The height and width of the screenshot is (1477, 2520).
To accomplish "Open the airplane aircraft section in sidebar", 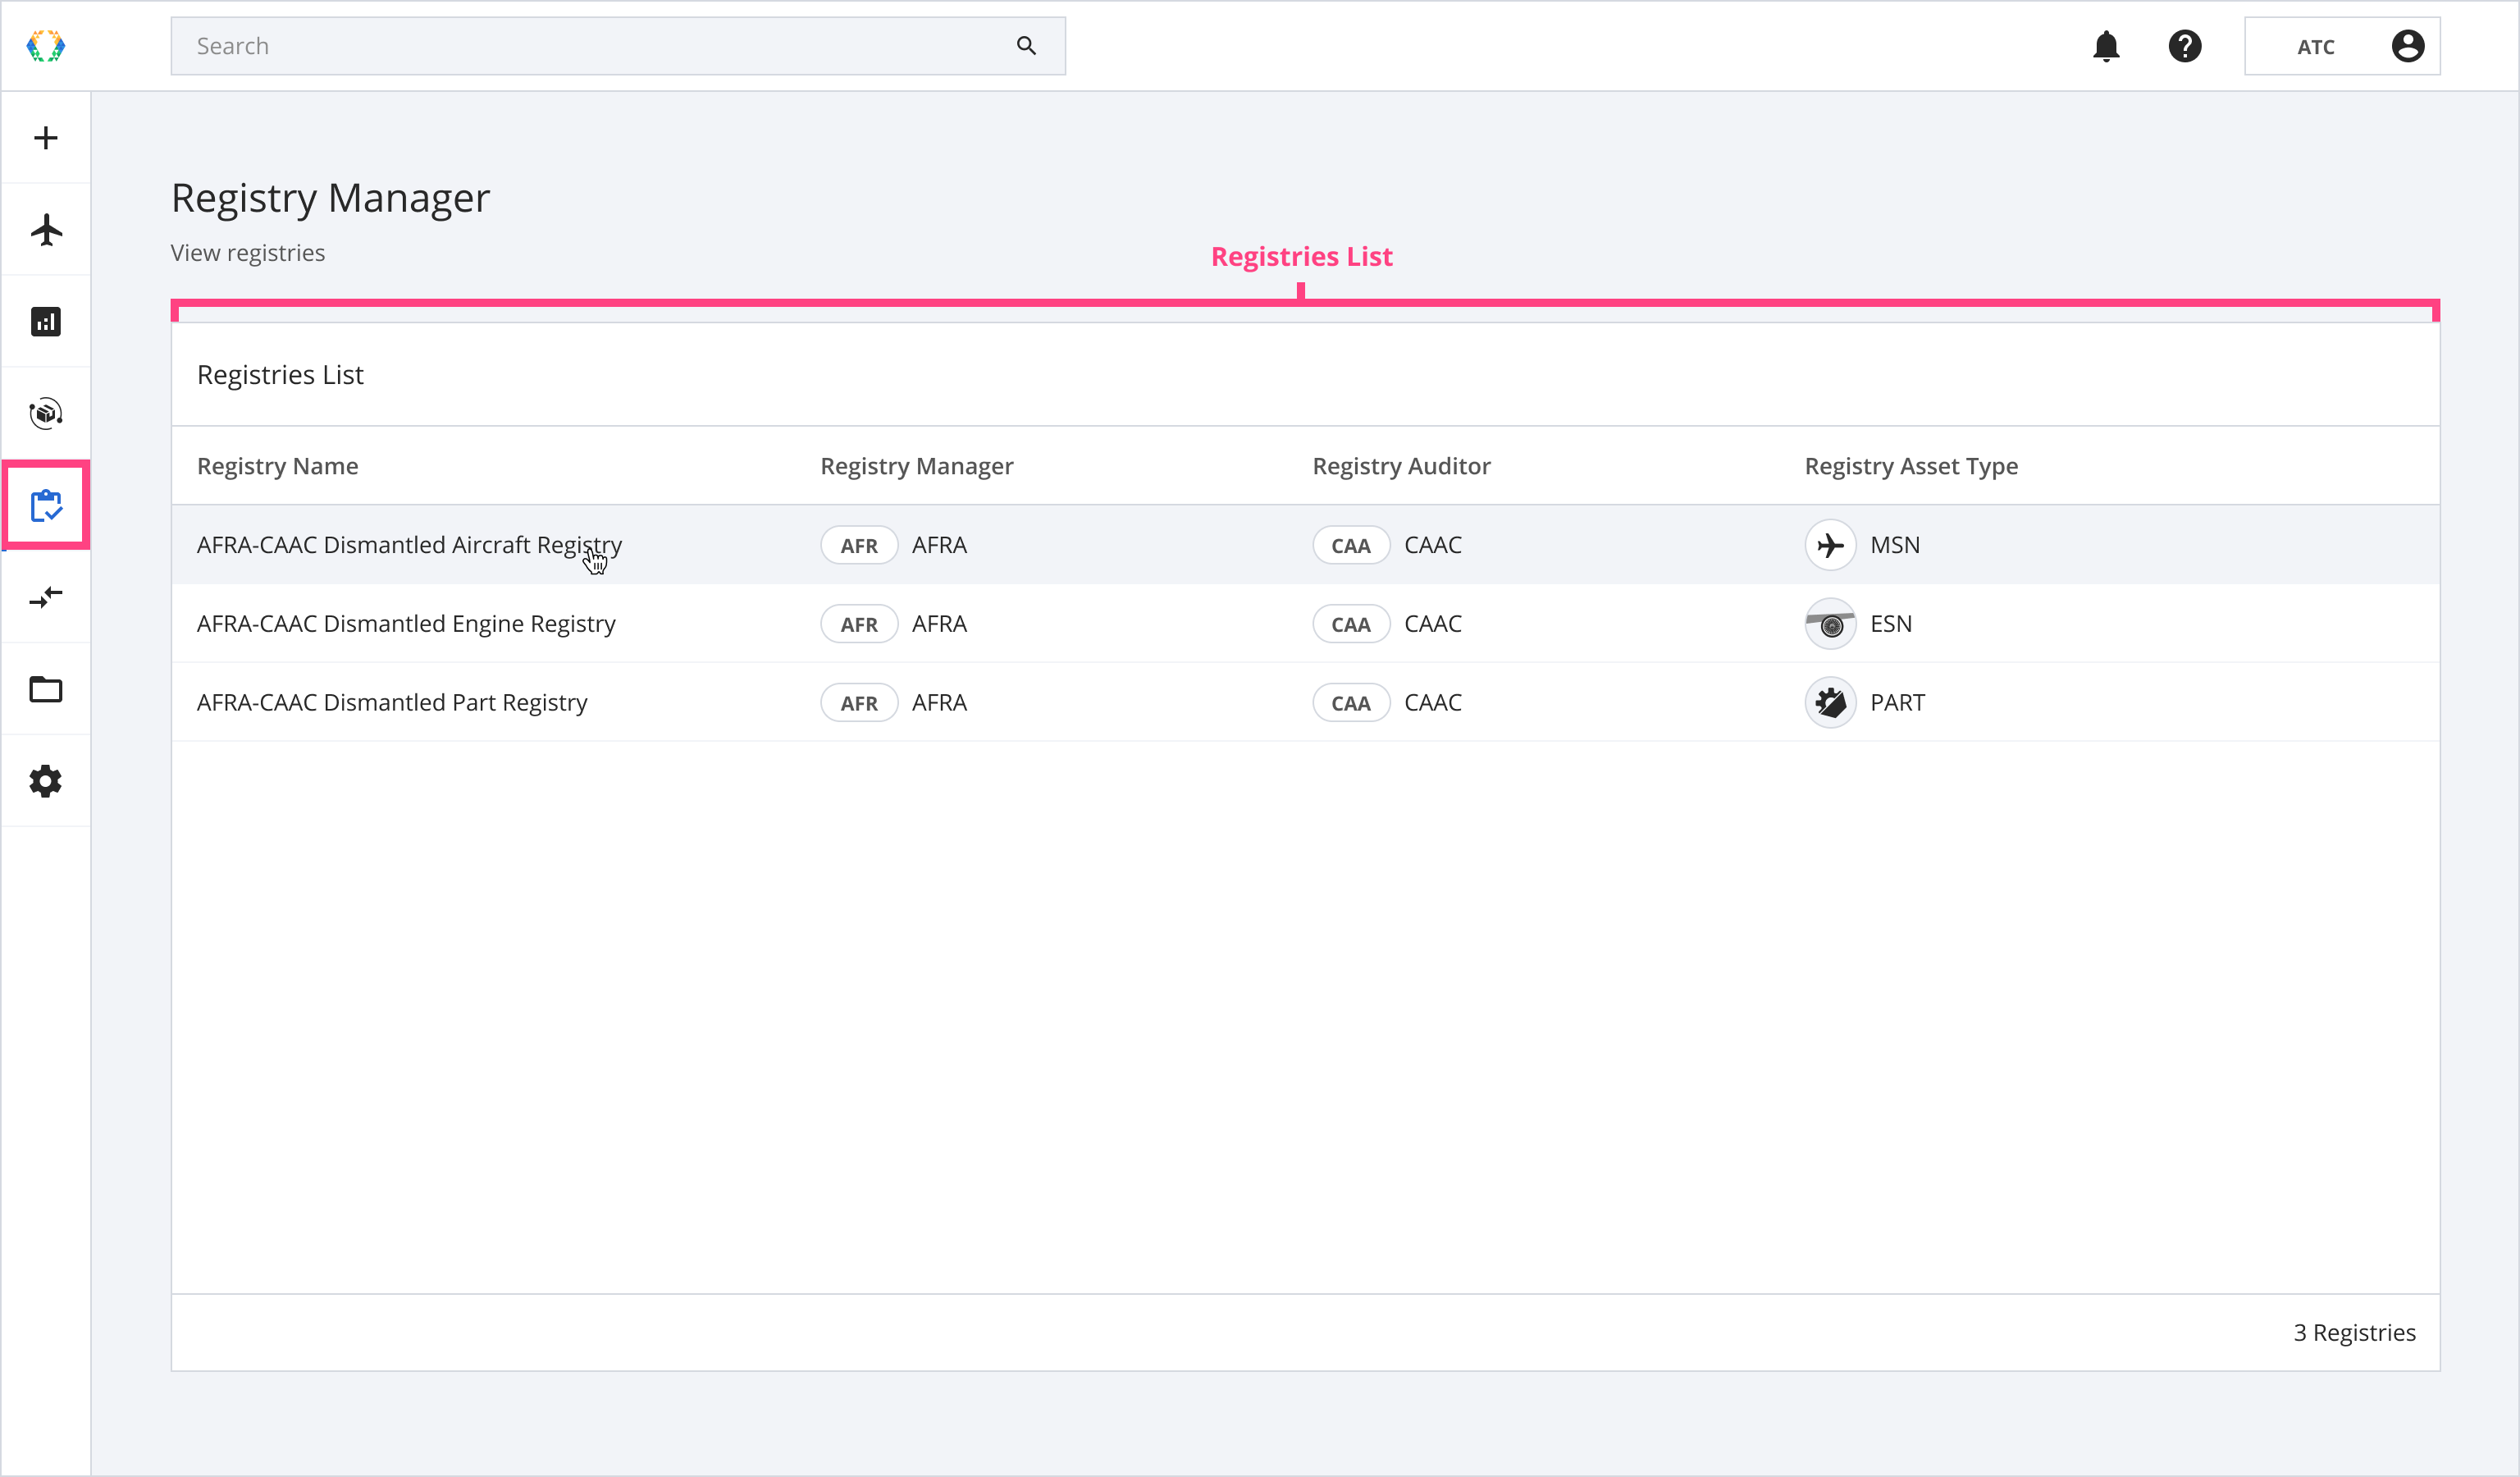I will tap(46, 230).
